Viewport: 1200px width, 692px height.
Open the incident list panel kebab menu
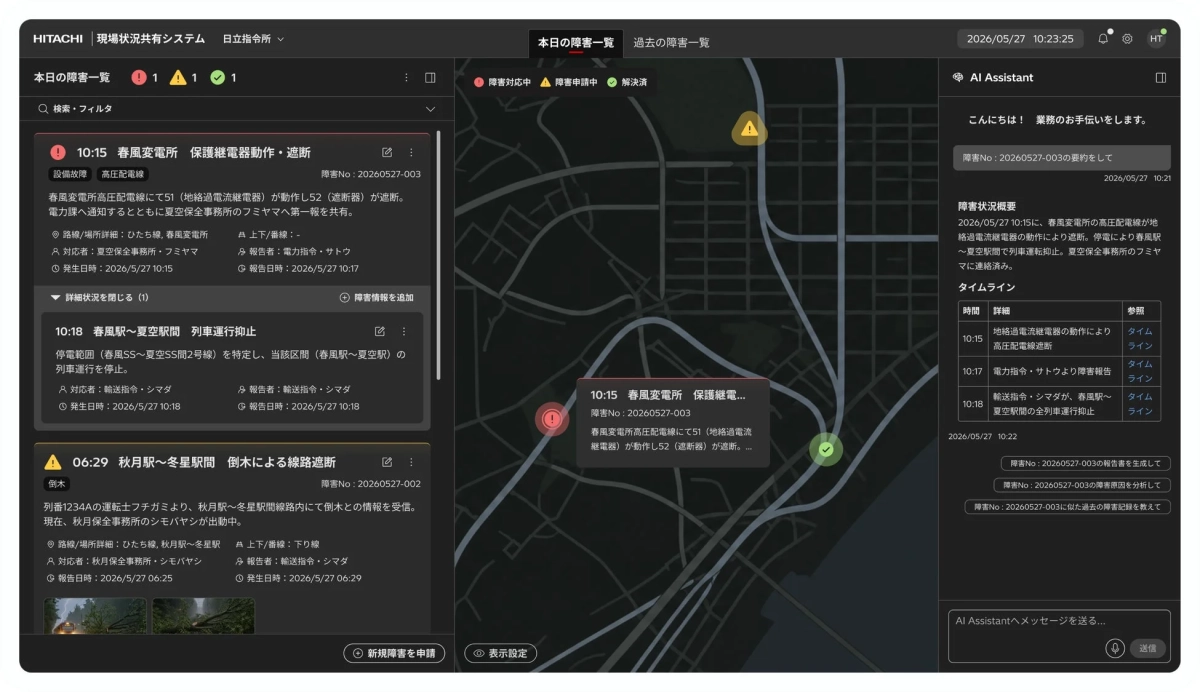[406, 77]
